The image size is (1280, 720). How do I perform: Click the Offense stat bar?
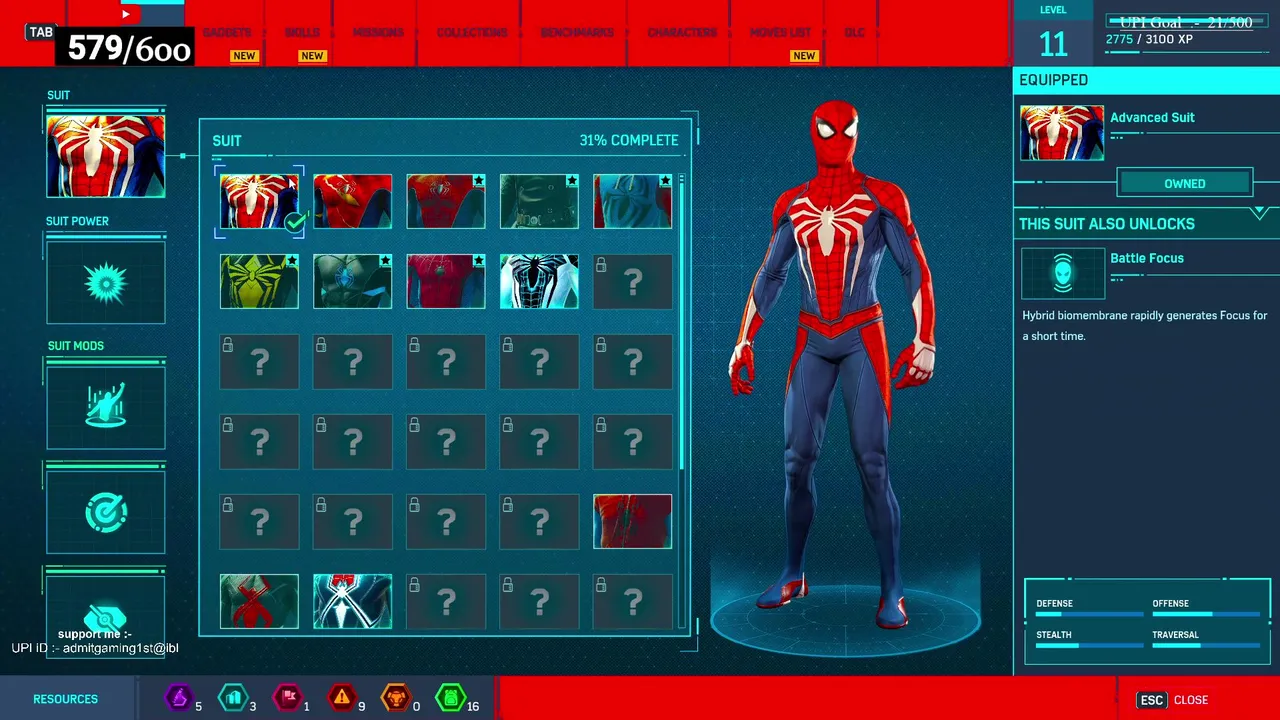(x=1205, y=614)
